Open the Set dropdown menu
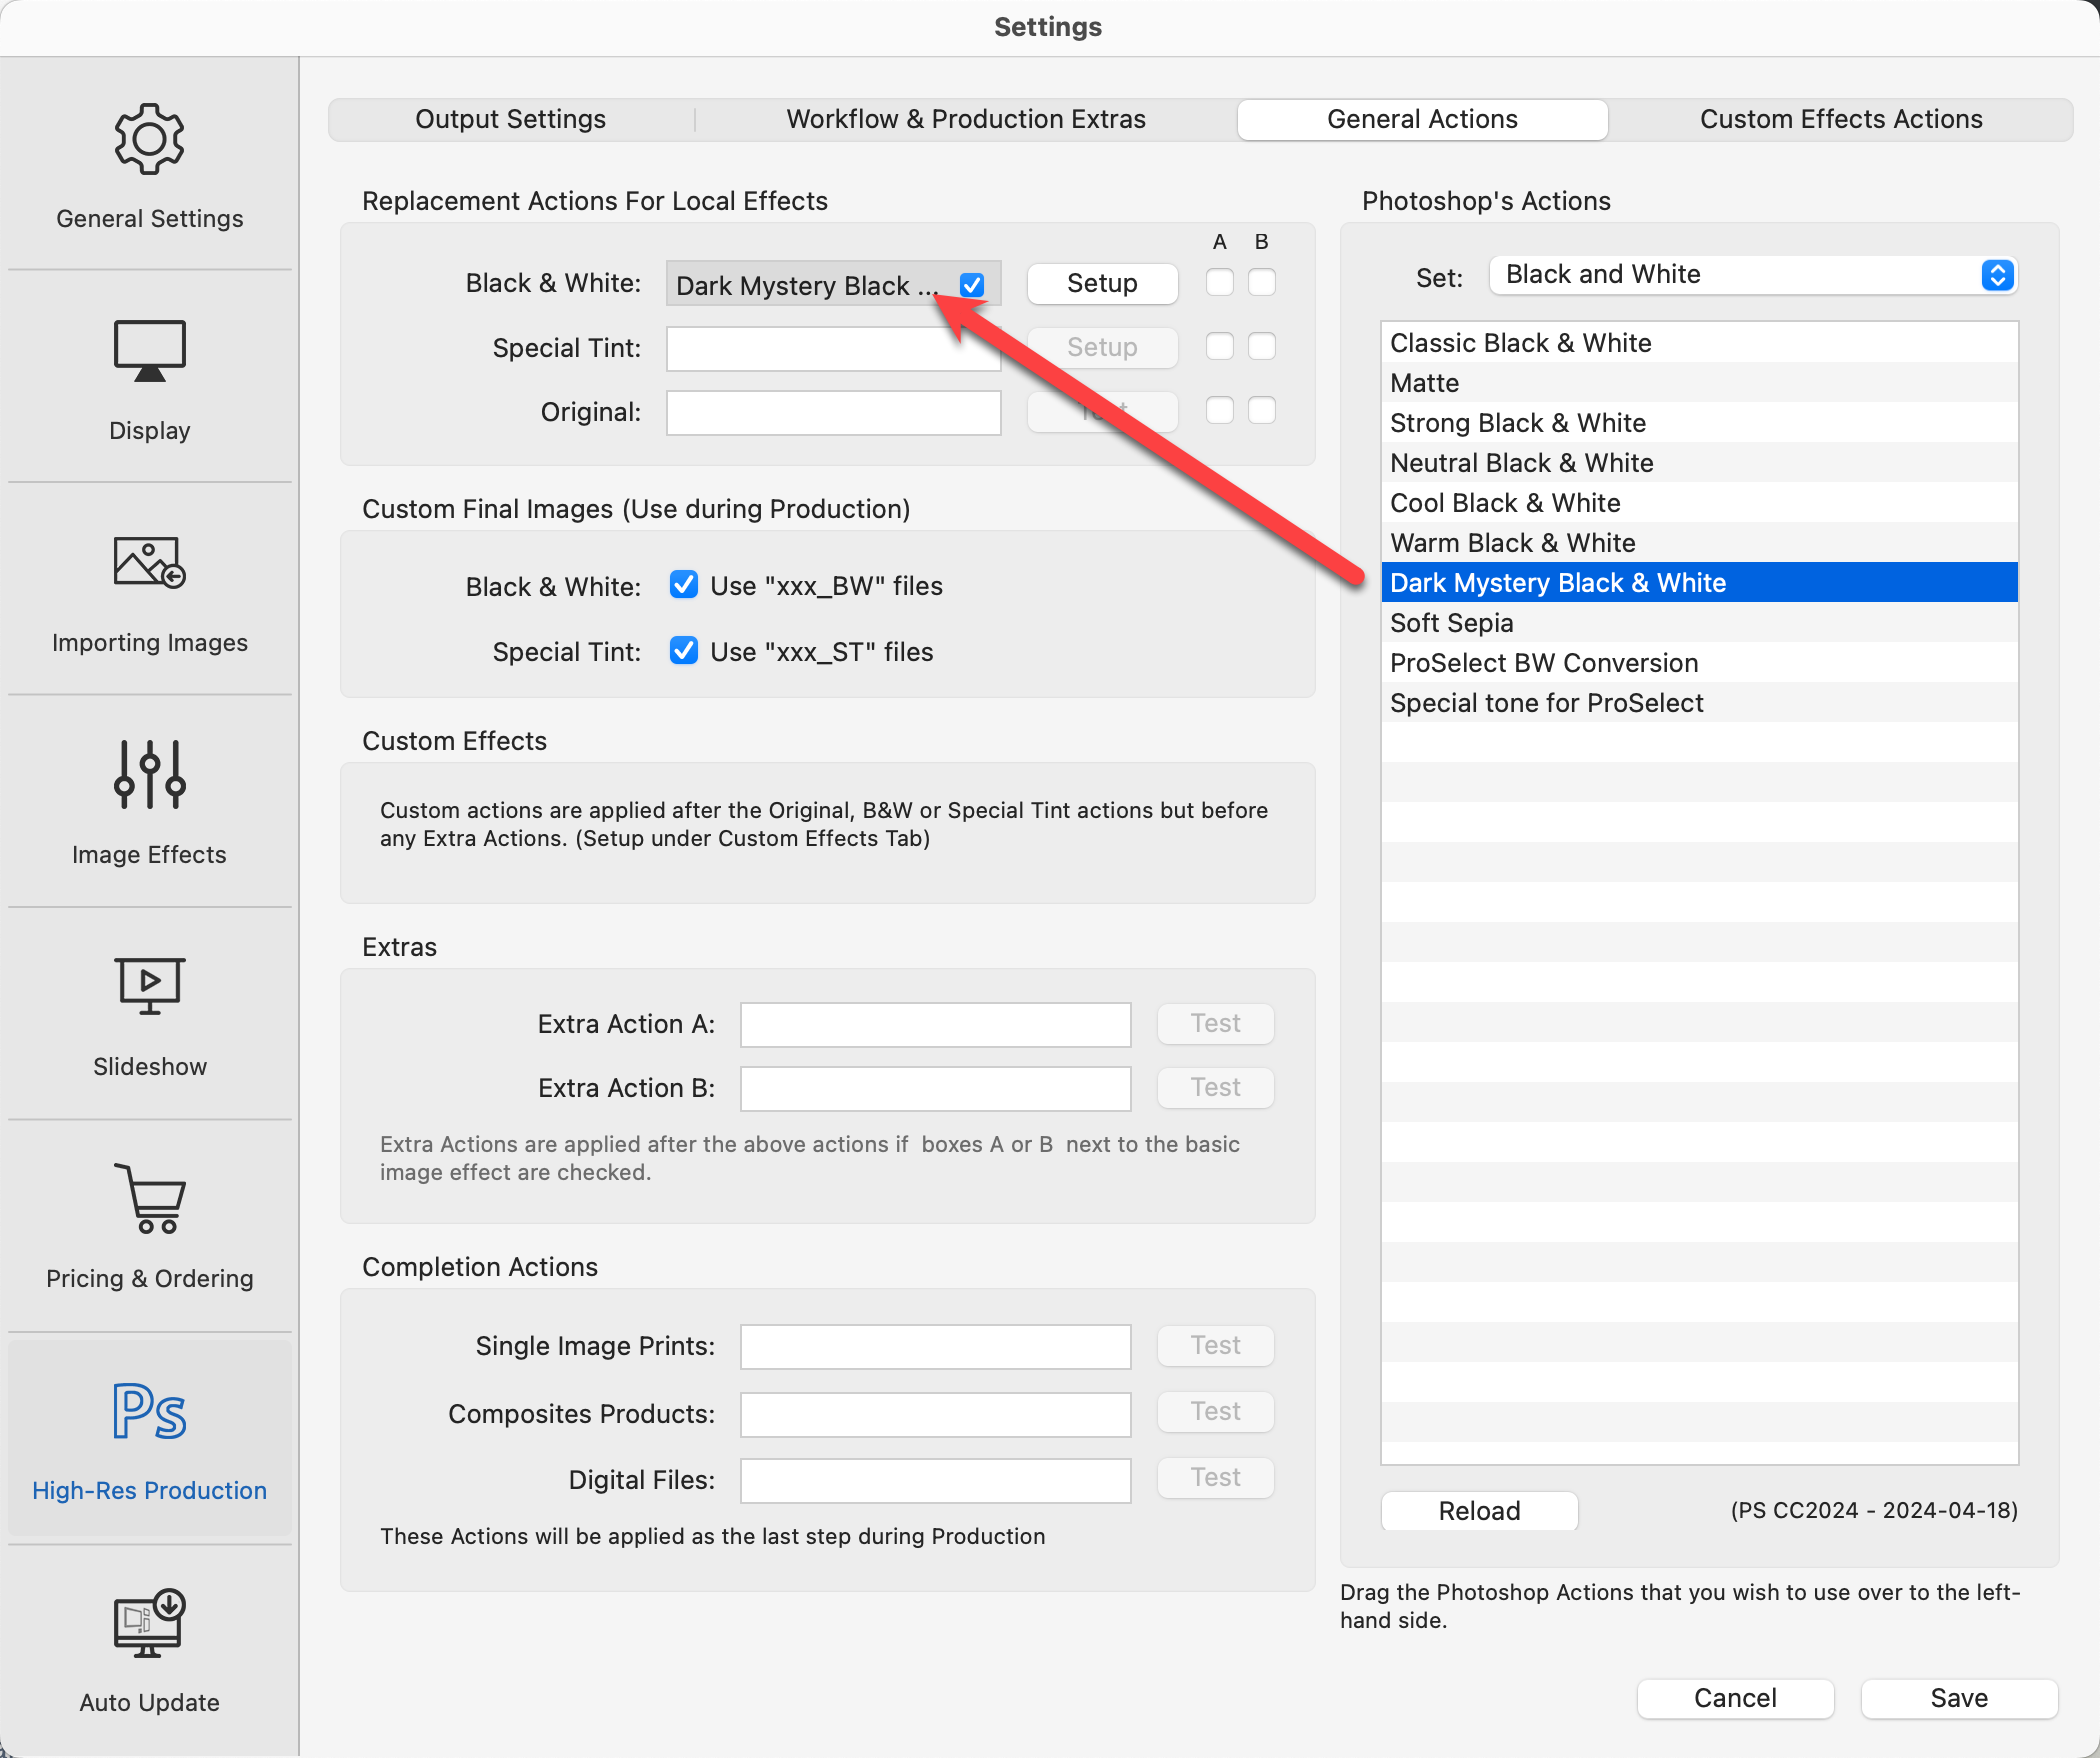The width and height of the screenshot is (2100, 1758). click(1752, 275)
